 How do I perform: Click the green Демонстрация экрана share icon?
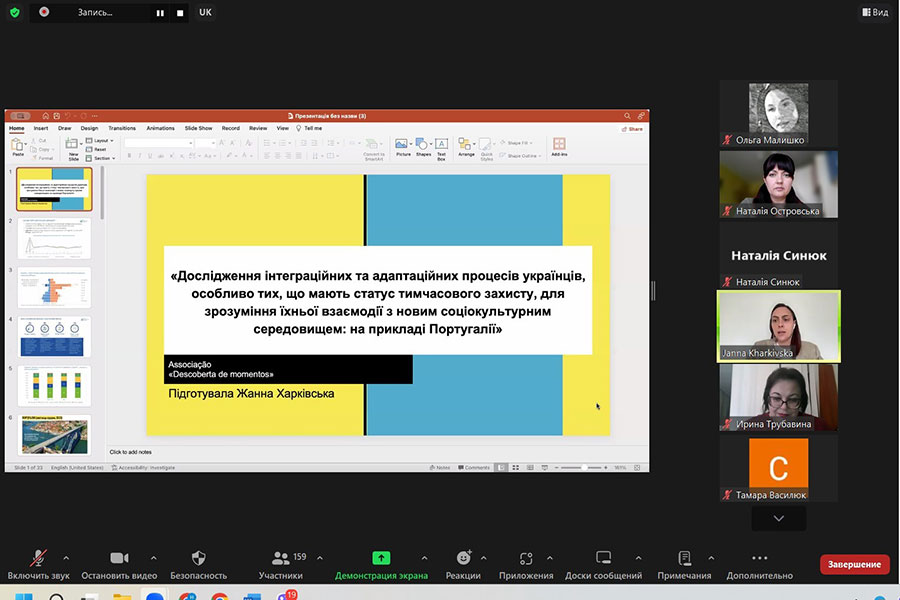tap(381, 558)
